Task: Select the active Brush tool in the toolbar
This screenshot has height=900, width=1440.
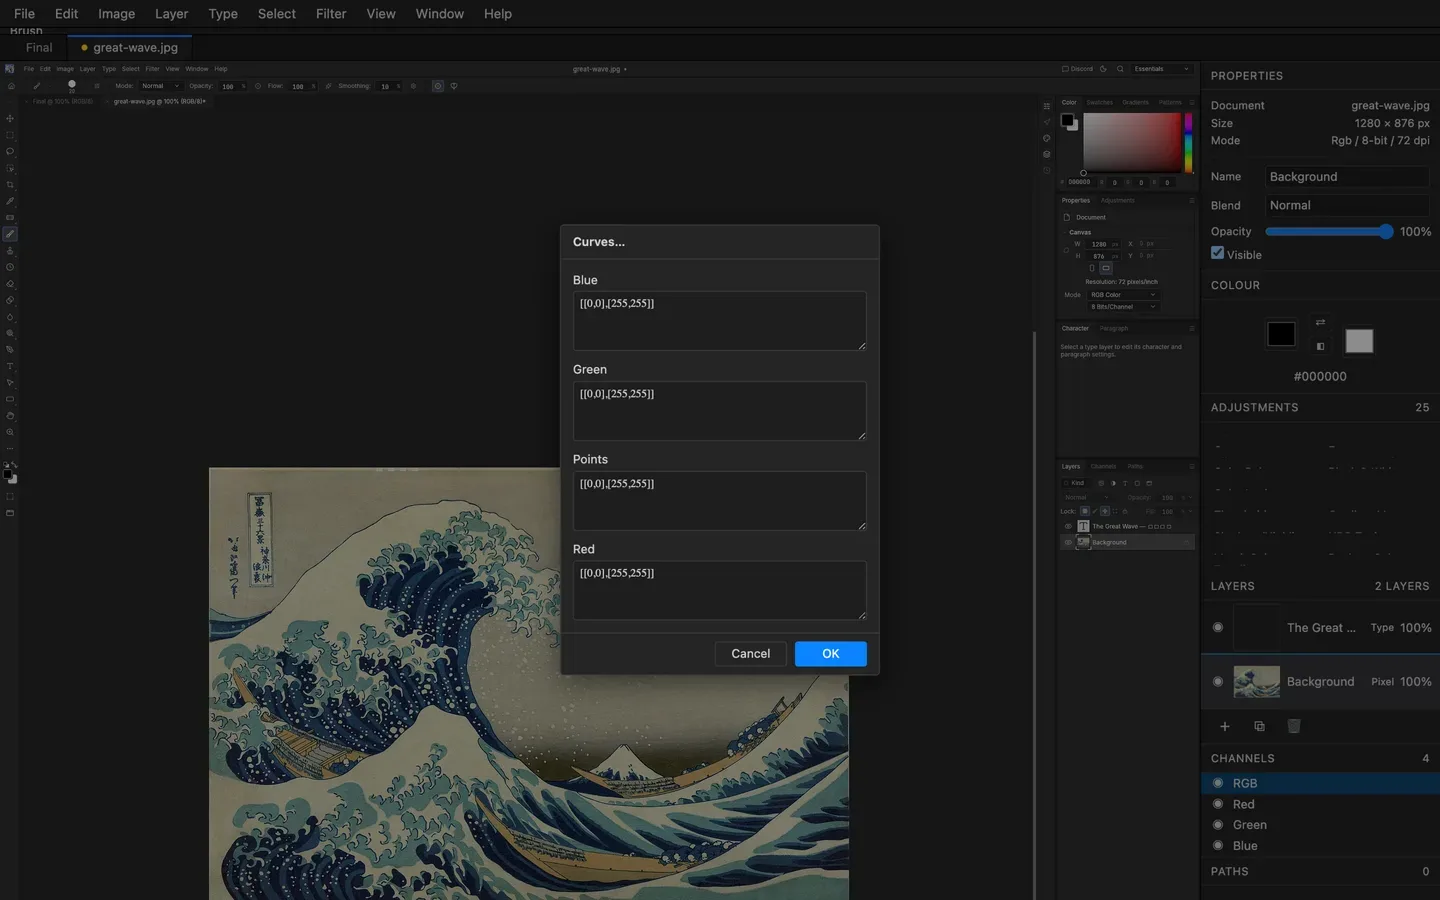Action: (10, 234)
